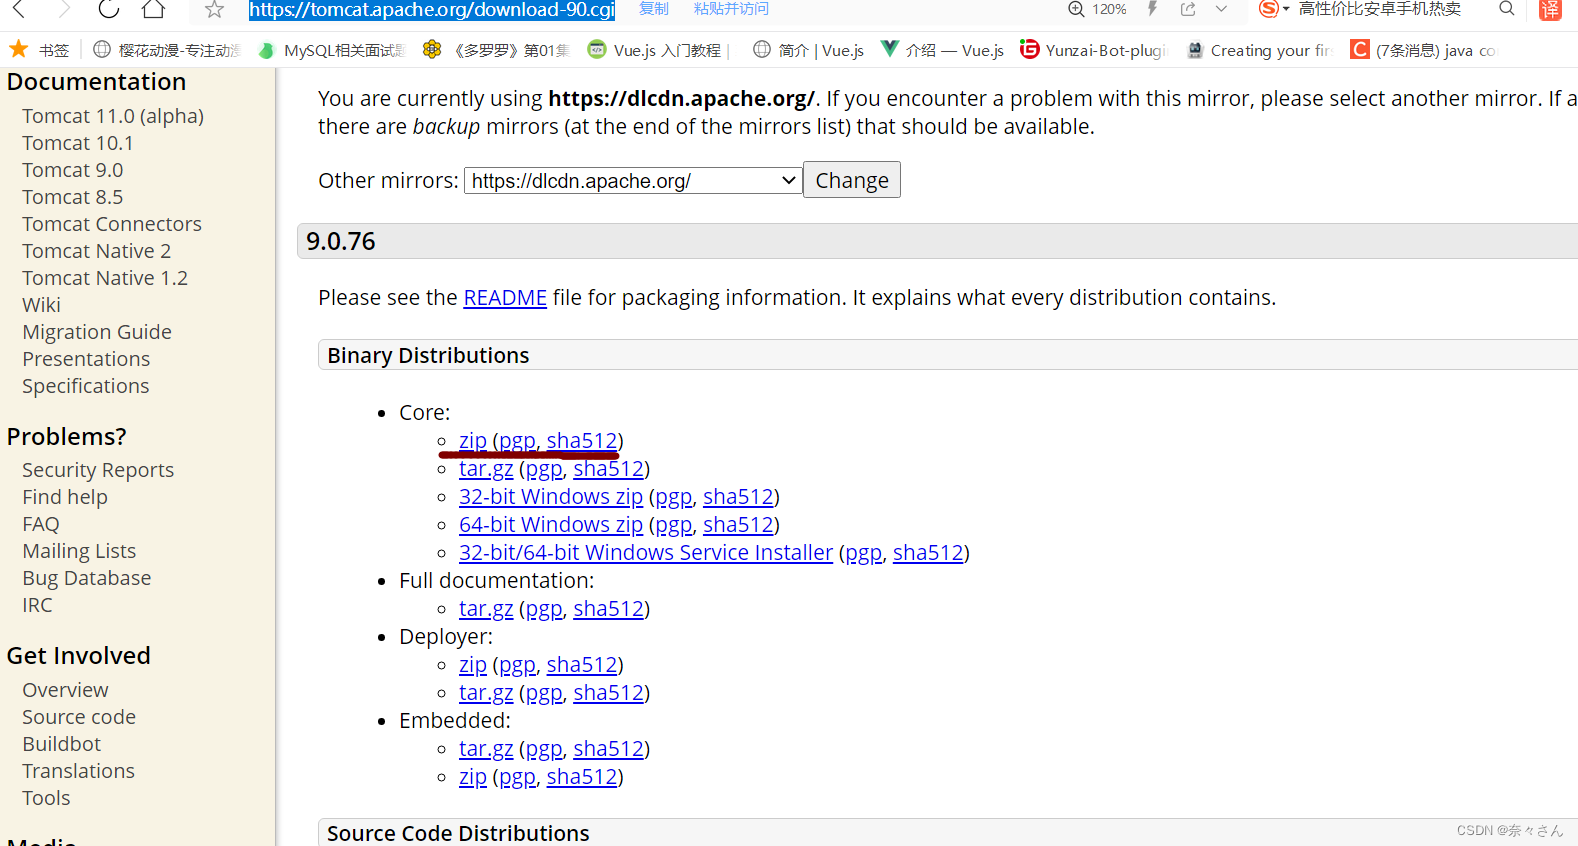
Task: Open the Translations link
Action: 79,771
